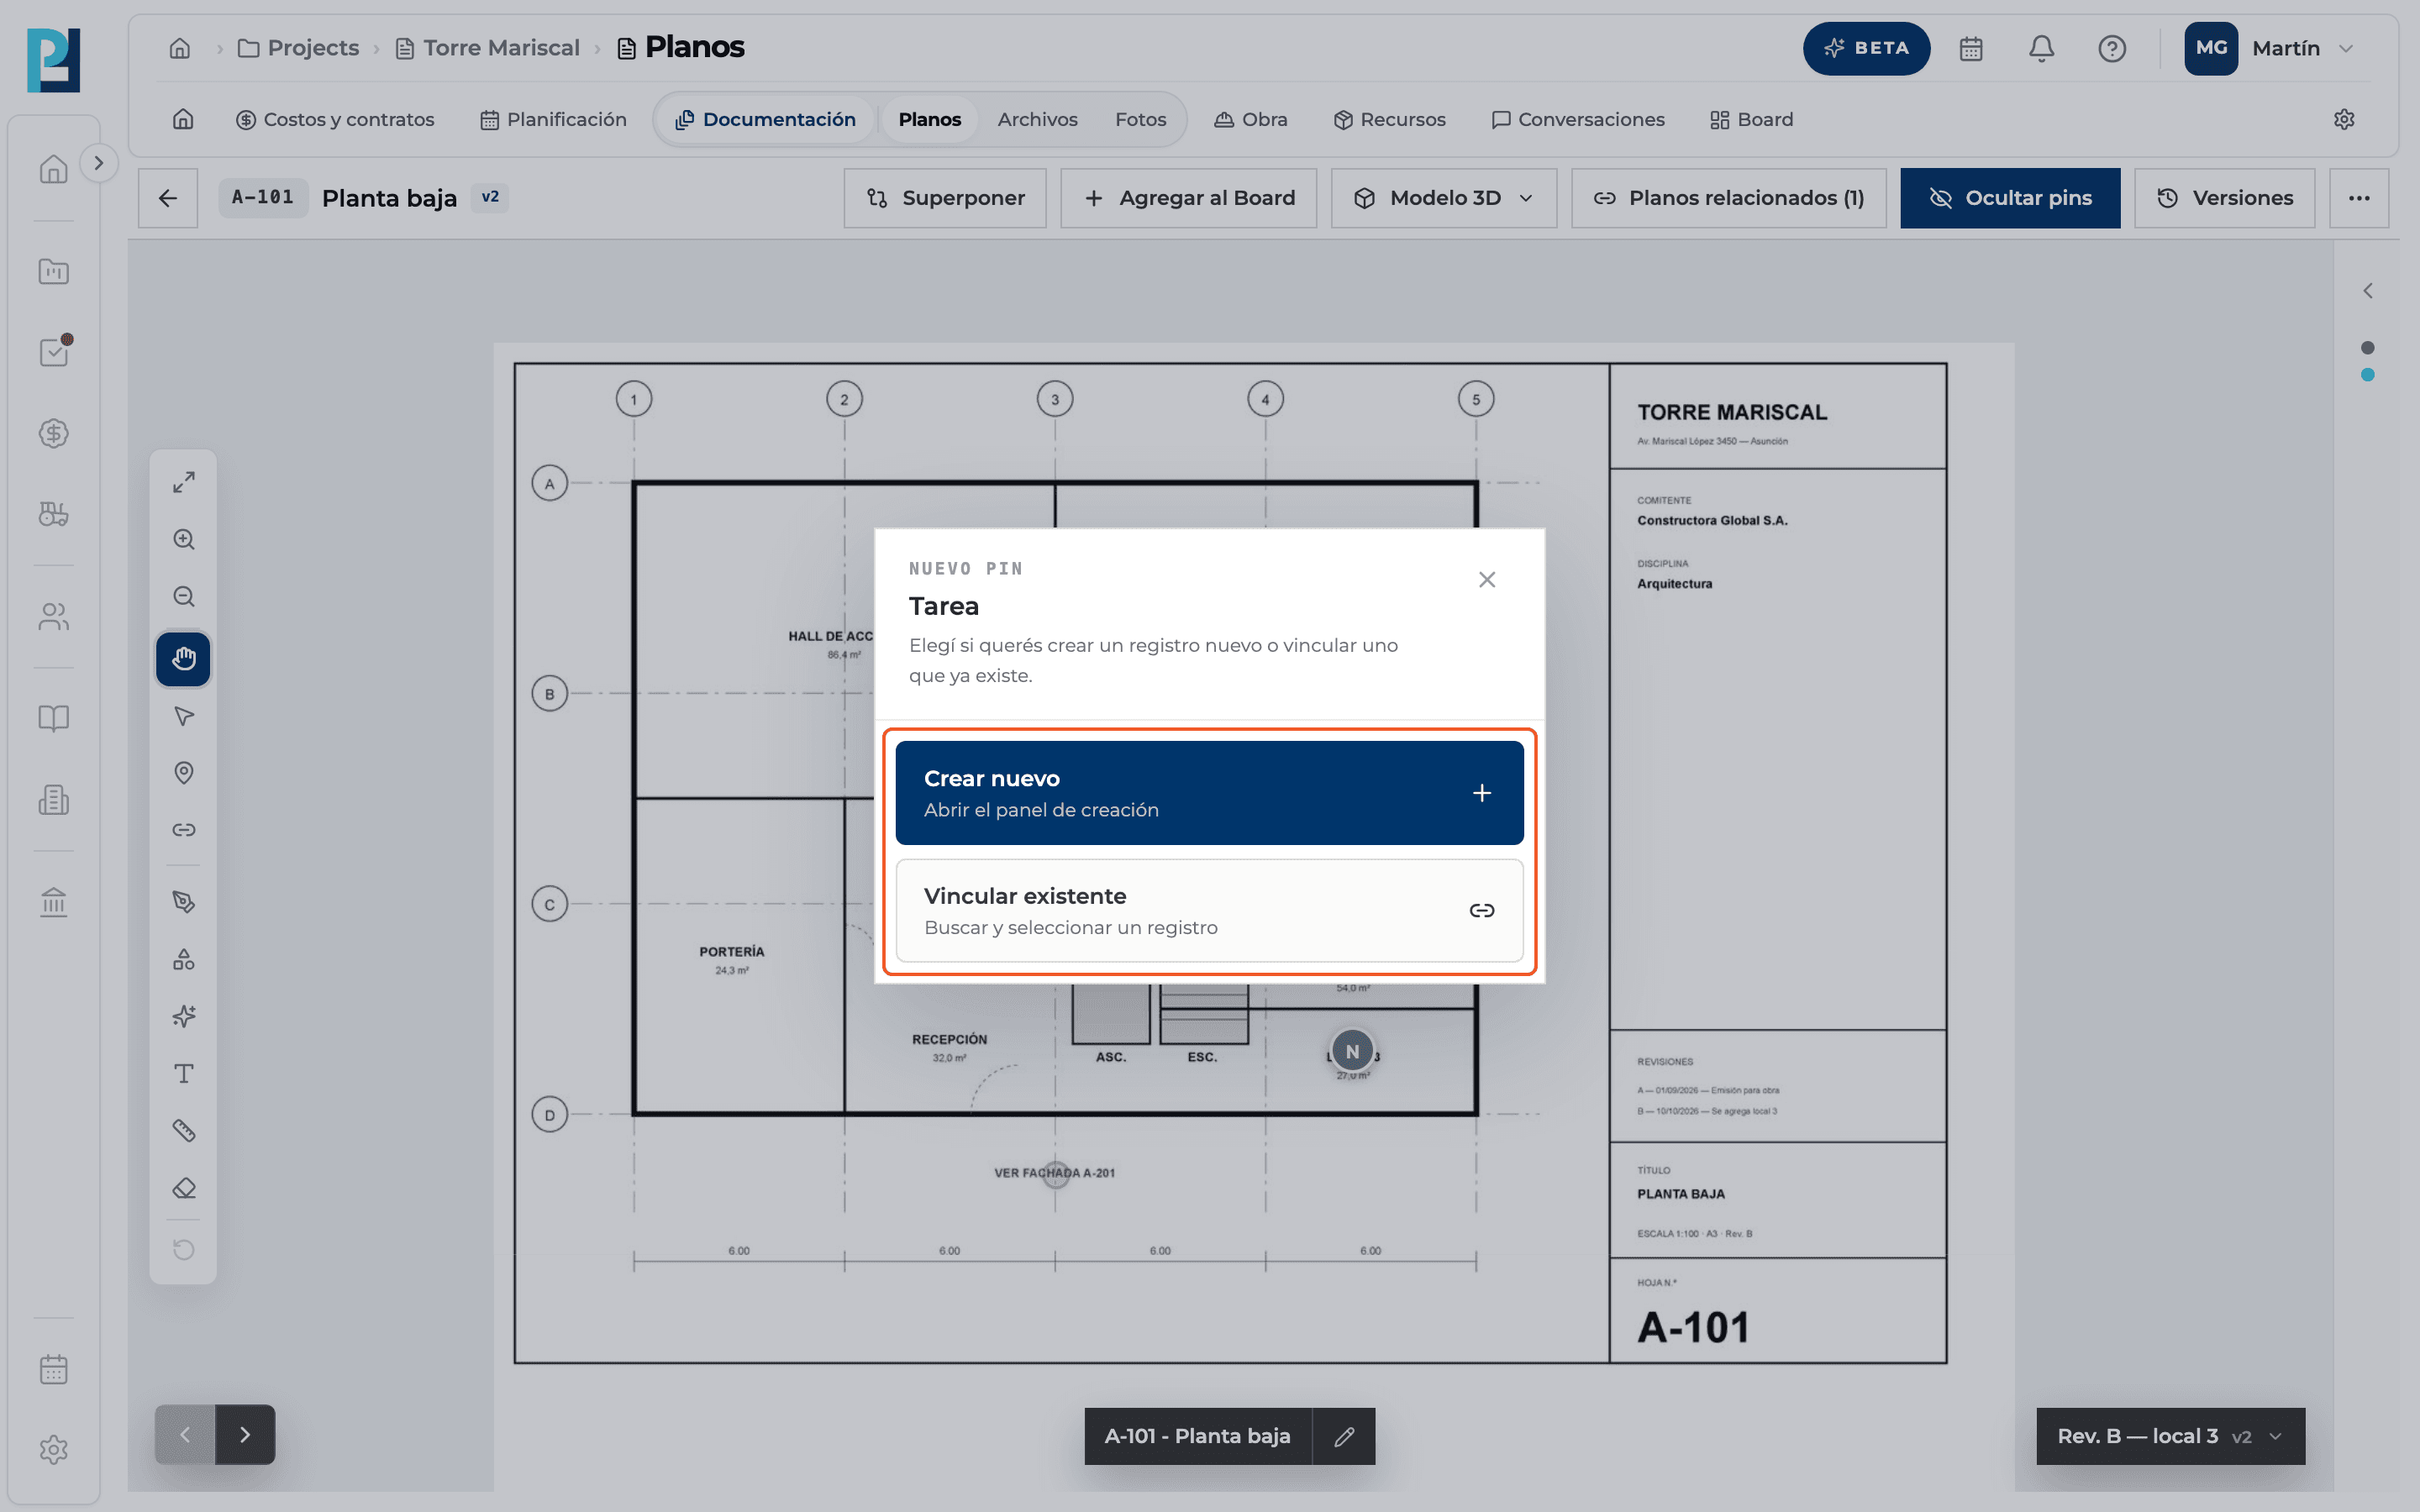Toggle Ocultar pins button
The width and height of the screenshot is (2420, 1512).
2009,198
